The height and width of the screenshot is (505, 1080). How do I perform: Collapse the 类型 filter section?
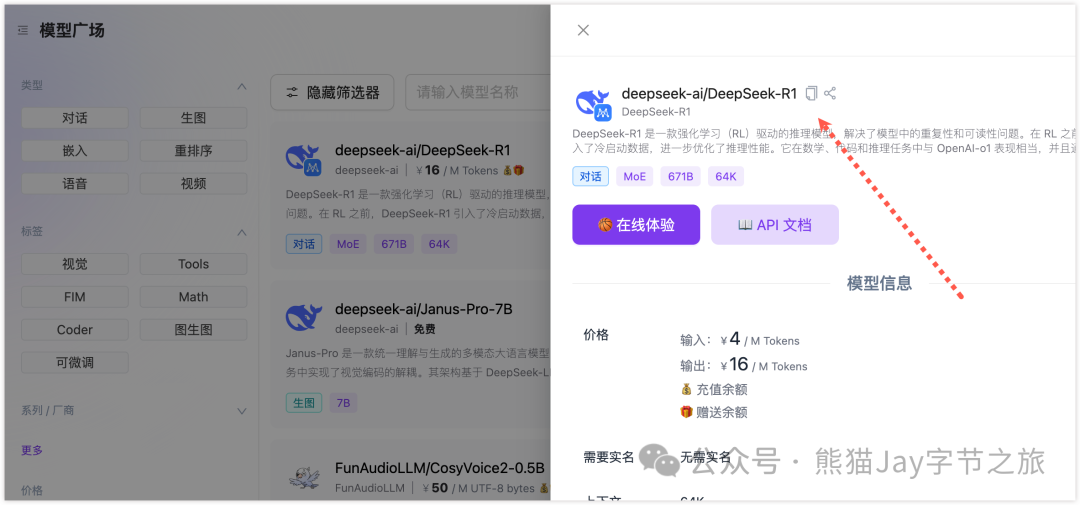click(x=242, y=86)
